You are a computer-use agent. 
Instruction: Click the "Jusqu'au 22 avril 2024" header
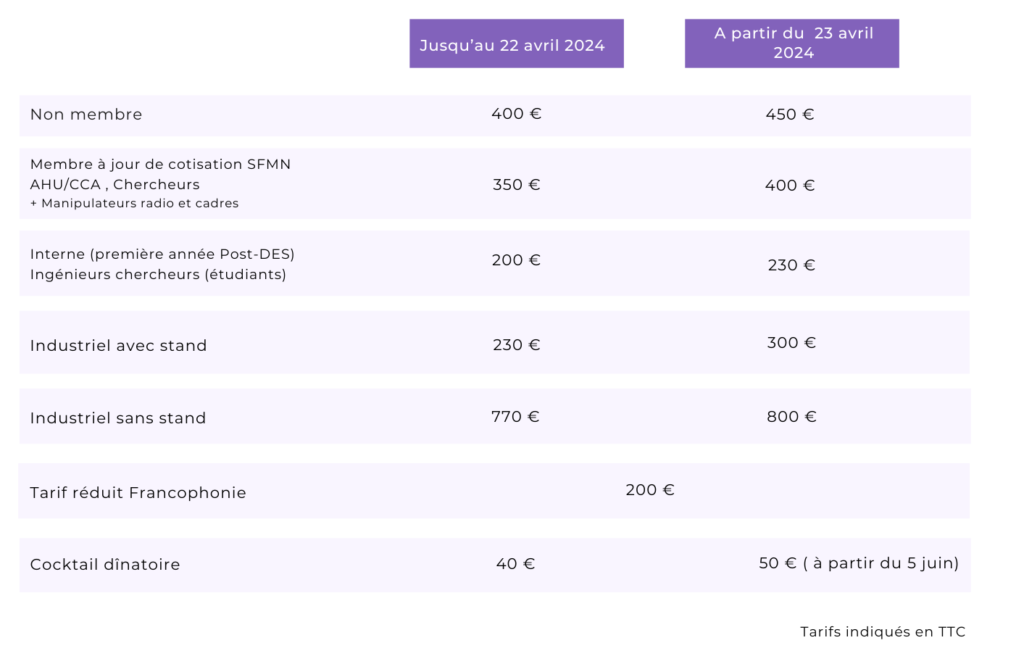click(x=516, y=45)
